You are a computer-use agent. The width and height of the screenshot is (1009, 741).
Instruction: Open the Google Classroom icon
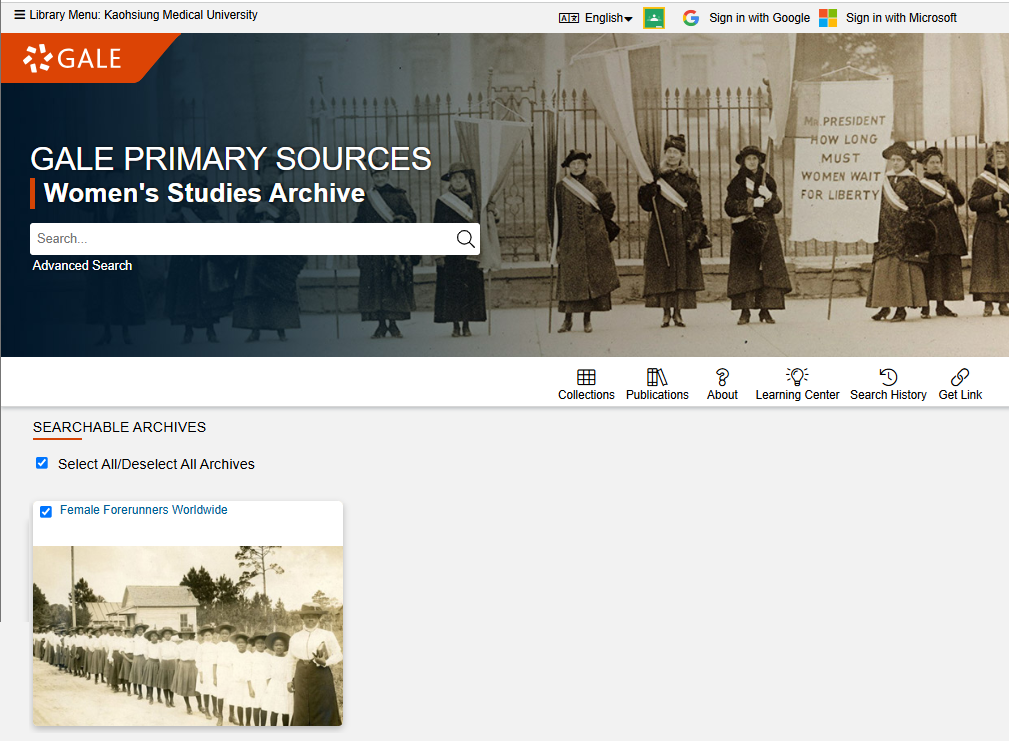click(x=654, y=18)
